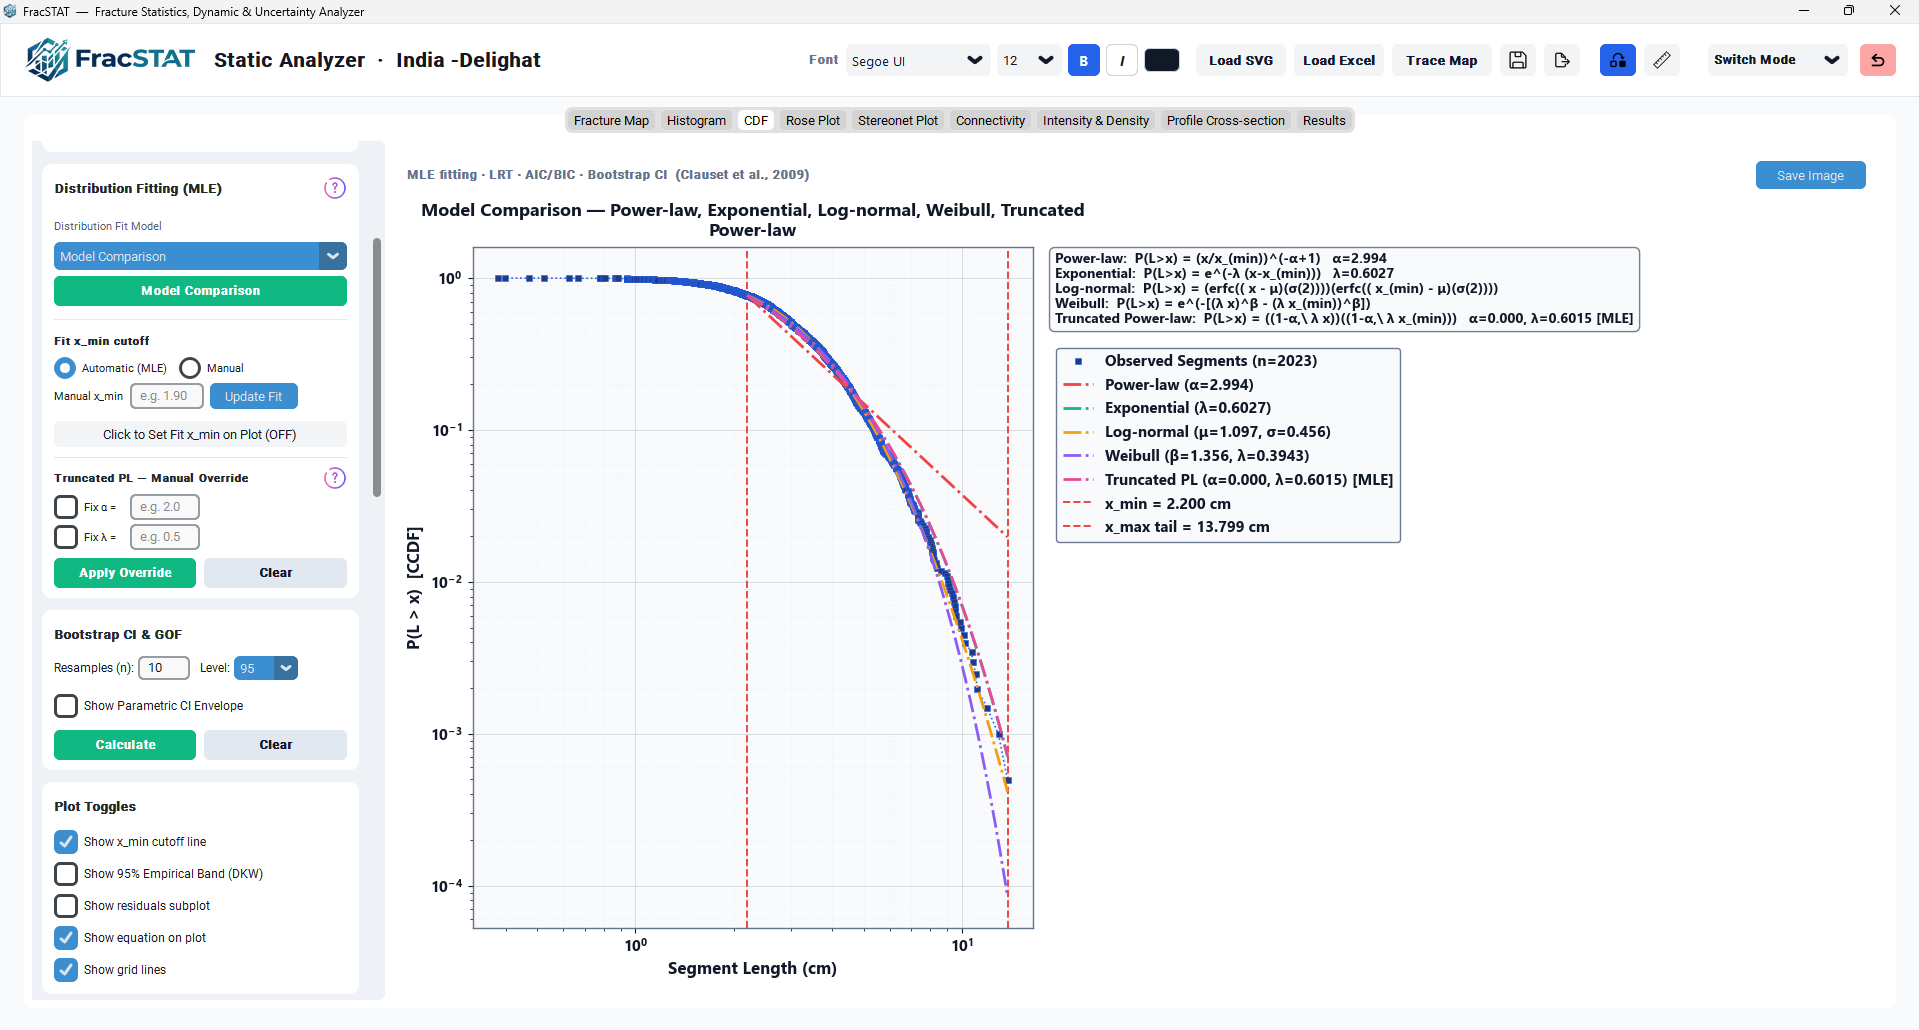Uncheck Show equation on plot
The width and height of the screenshot is (1919, 1030).
(x=66, y=938)
